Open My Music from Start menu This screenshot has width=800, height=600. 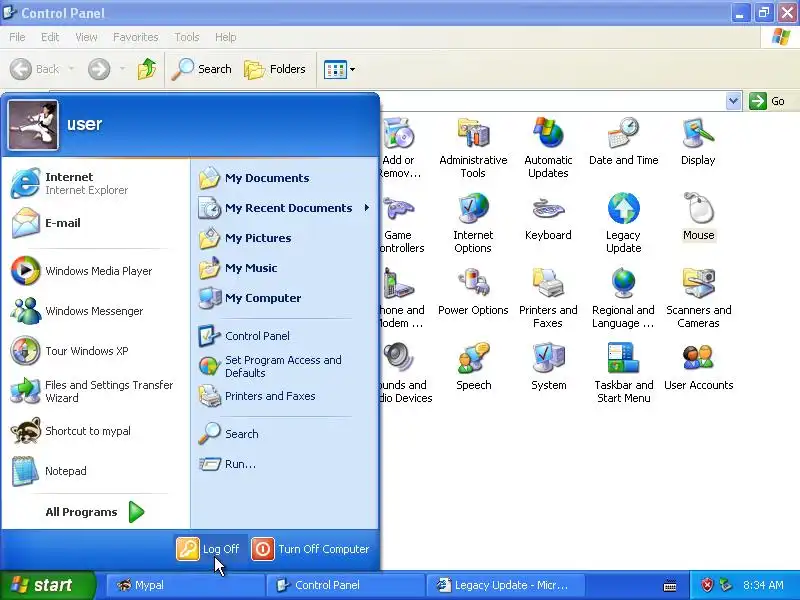284,268
